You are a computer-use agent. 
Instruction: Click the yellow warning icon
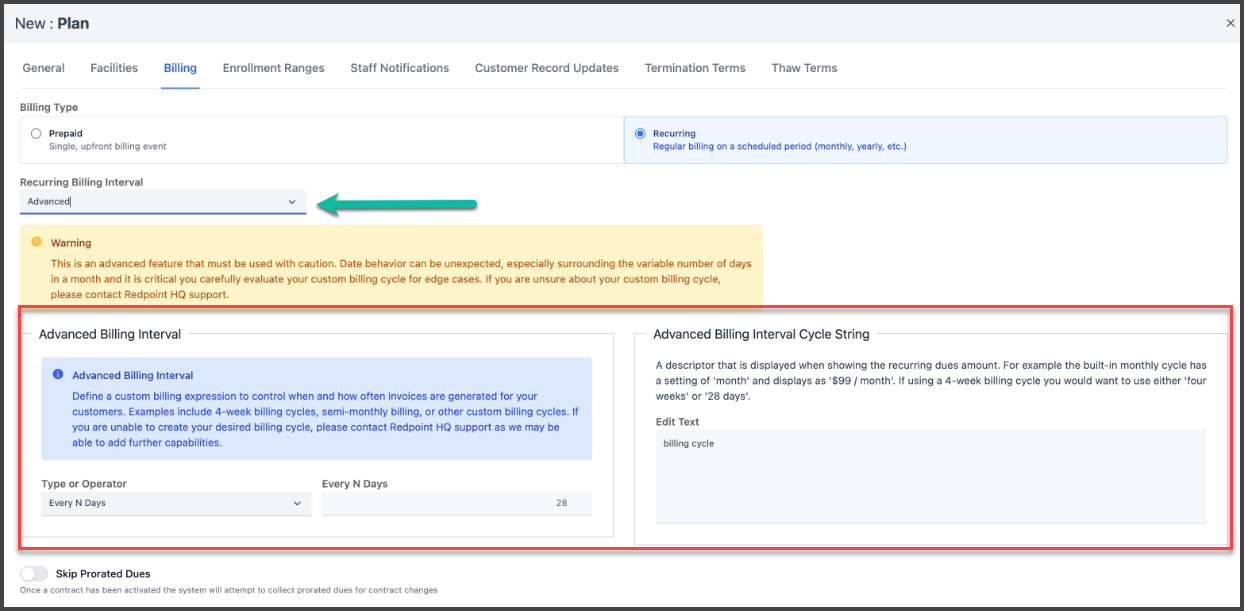37,242
